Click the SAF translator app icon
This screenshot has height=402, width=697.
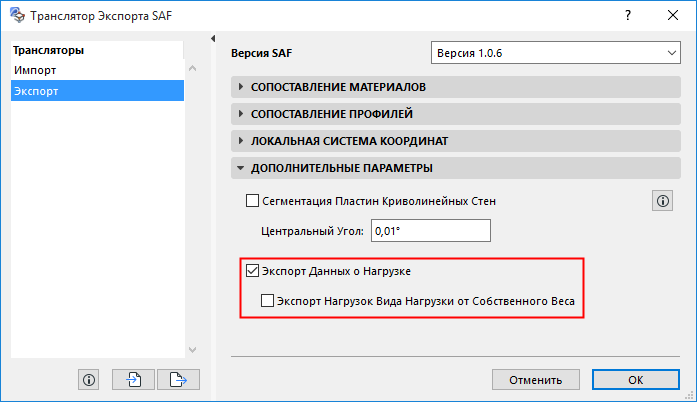(15, 16)
